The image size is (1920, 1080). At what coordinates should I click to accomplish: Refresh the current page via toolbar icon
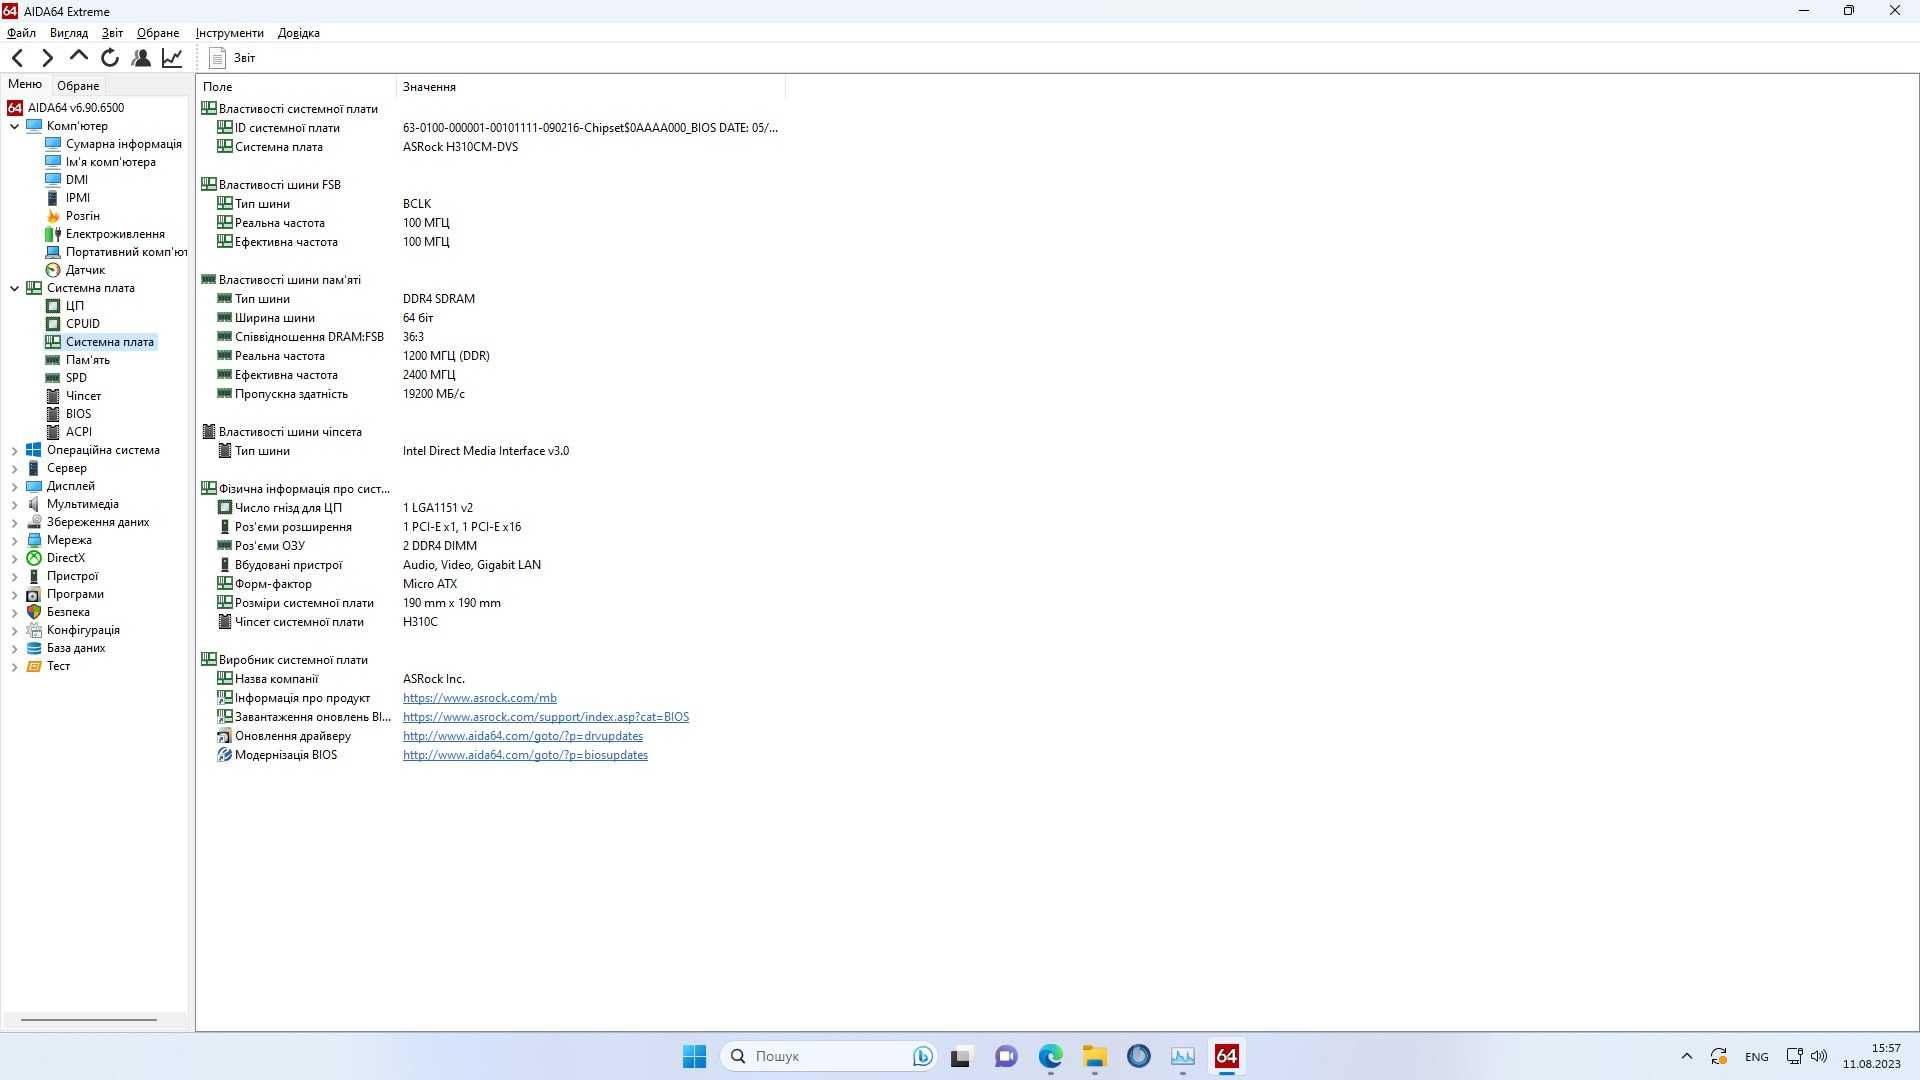click(110, 58)
